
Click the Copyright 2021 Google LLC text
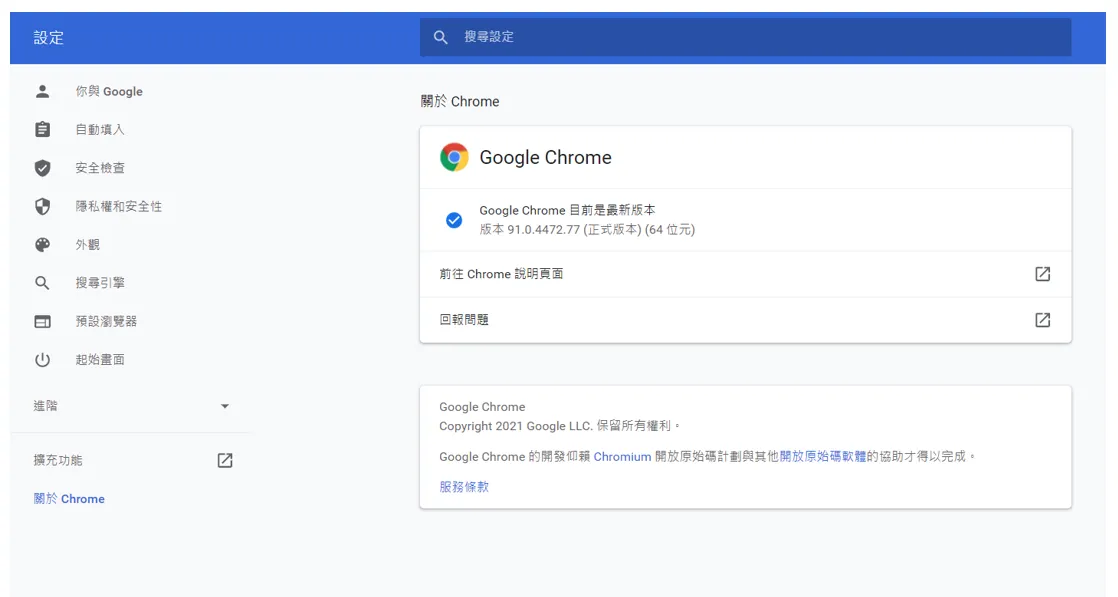(x=560, y=426)
